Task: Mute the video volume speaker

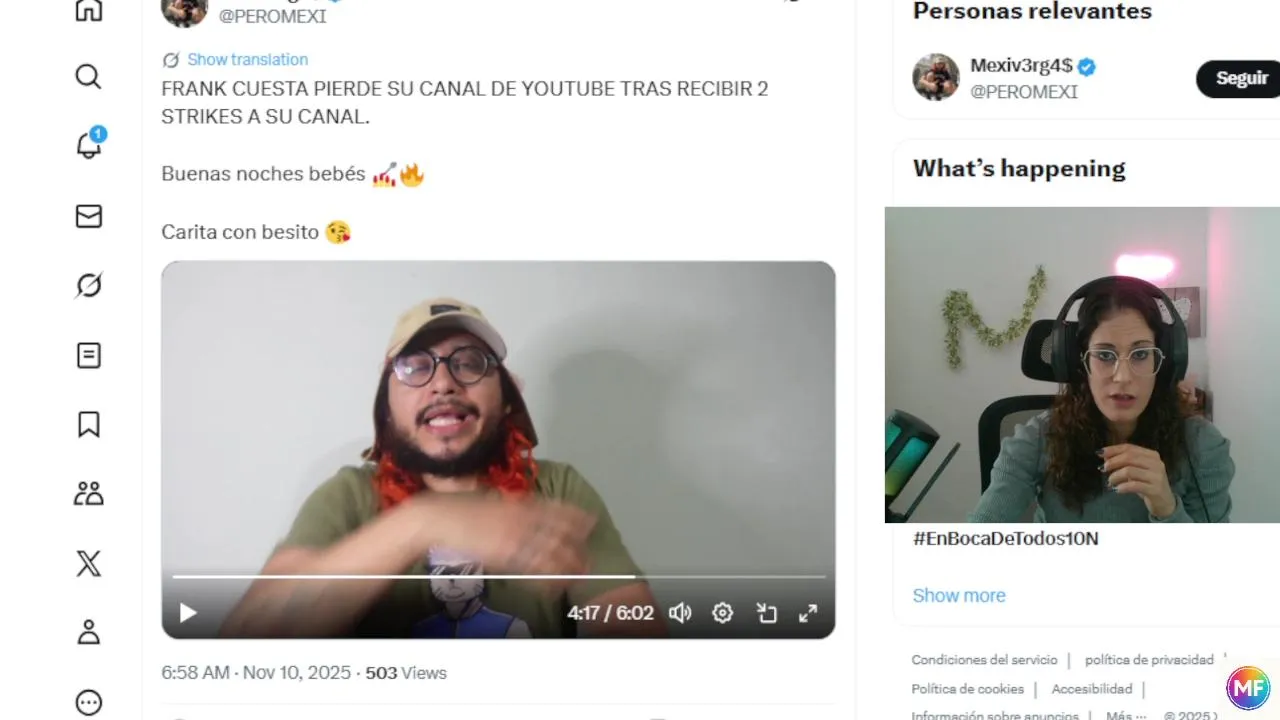Action: click(680, 613)
